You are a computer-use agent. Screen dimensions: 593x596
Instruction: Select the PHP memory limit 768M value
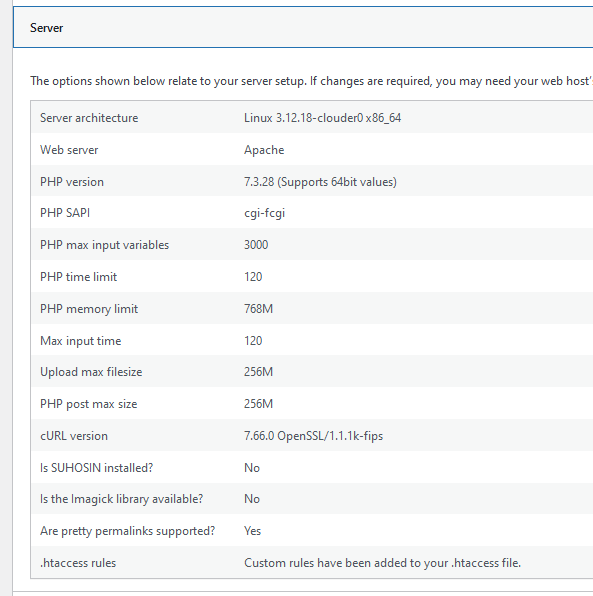pos(258,309)
